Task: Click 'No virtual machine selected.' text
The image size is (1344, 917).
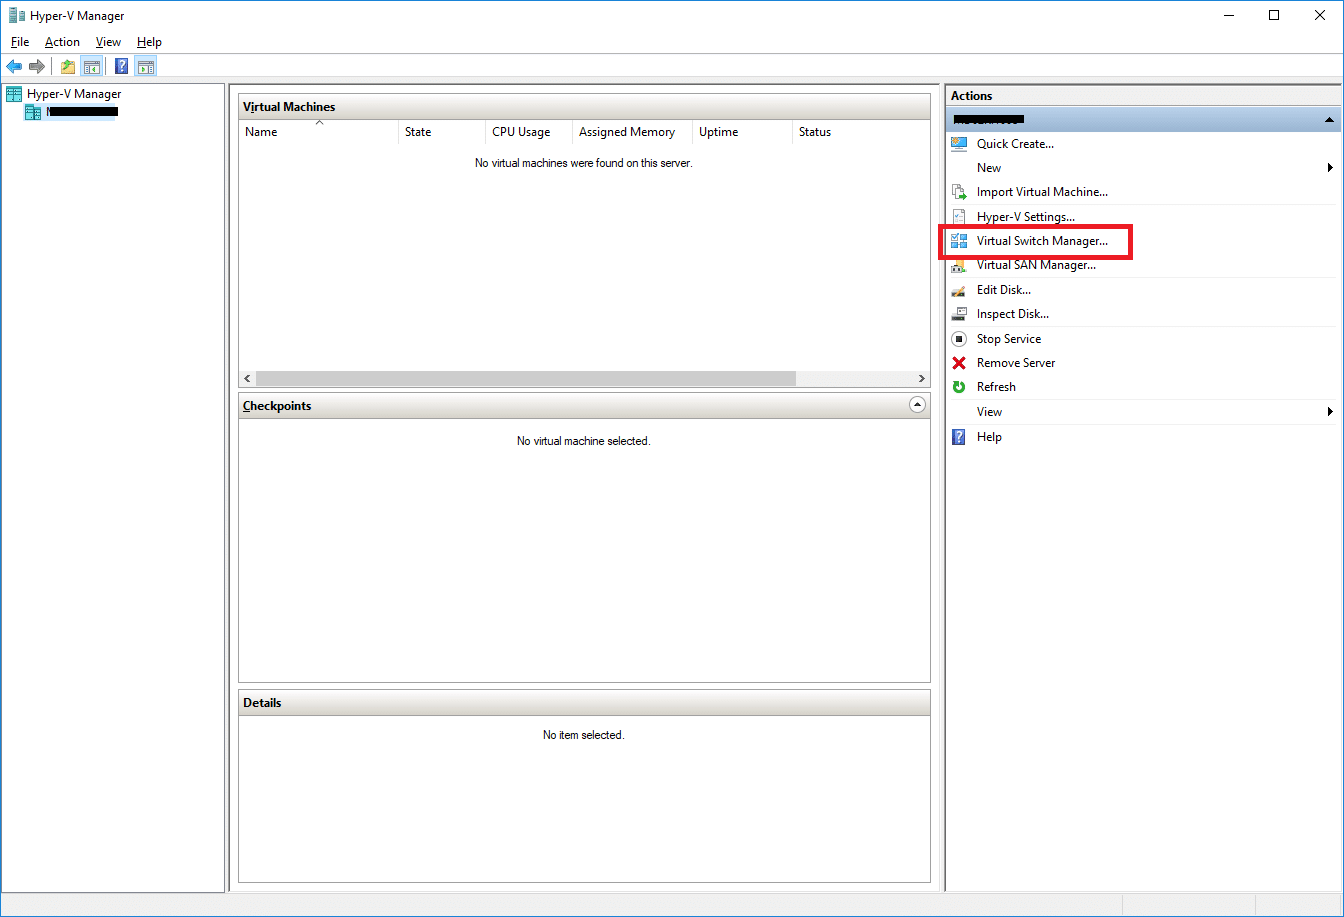Action: 584,441
